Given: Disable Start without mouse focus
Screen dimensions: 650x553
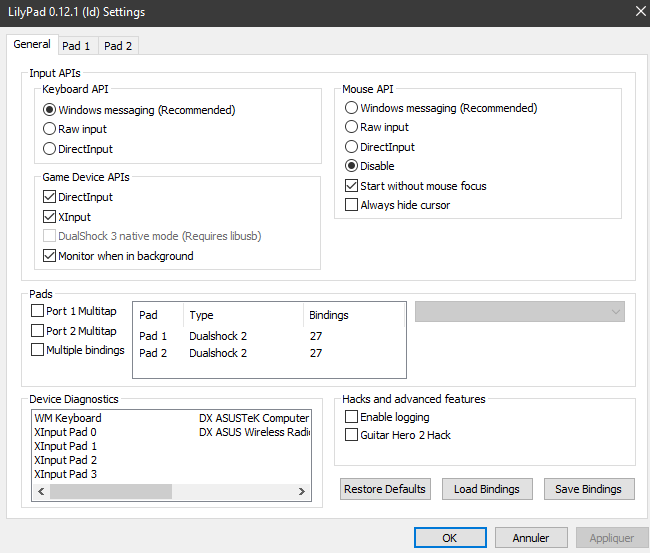Looking at the screenshot, I should pos(351,186).
